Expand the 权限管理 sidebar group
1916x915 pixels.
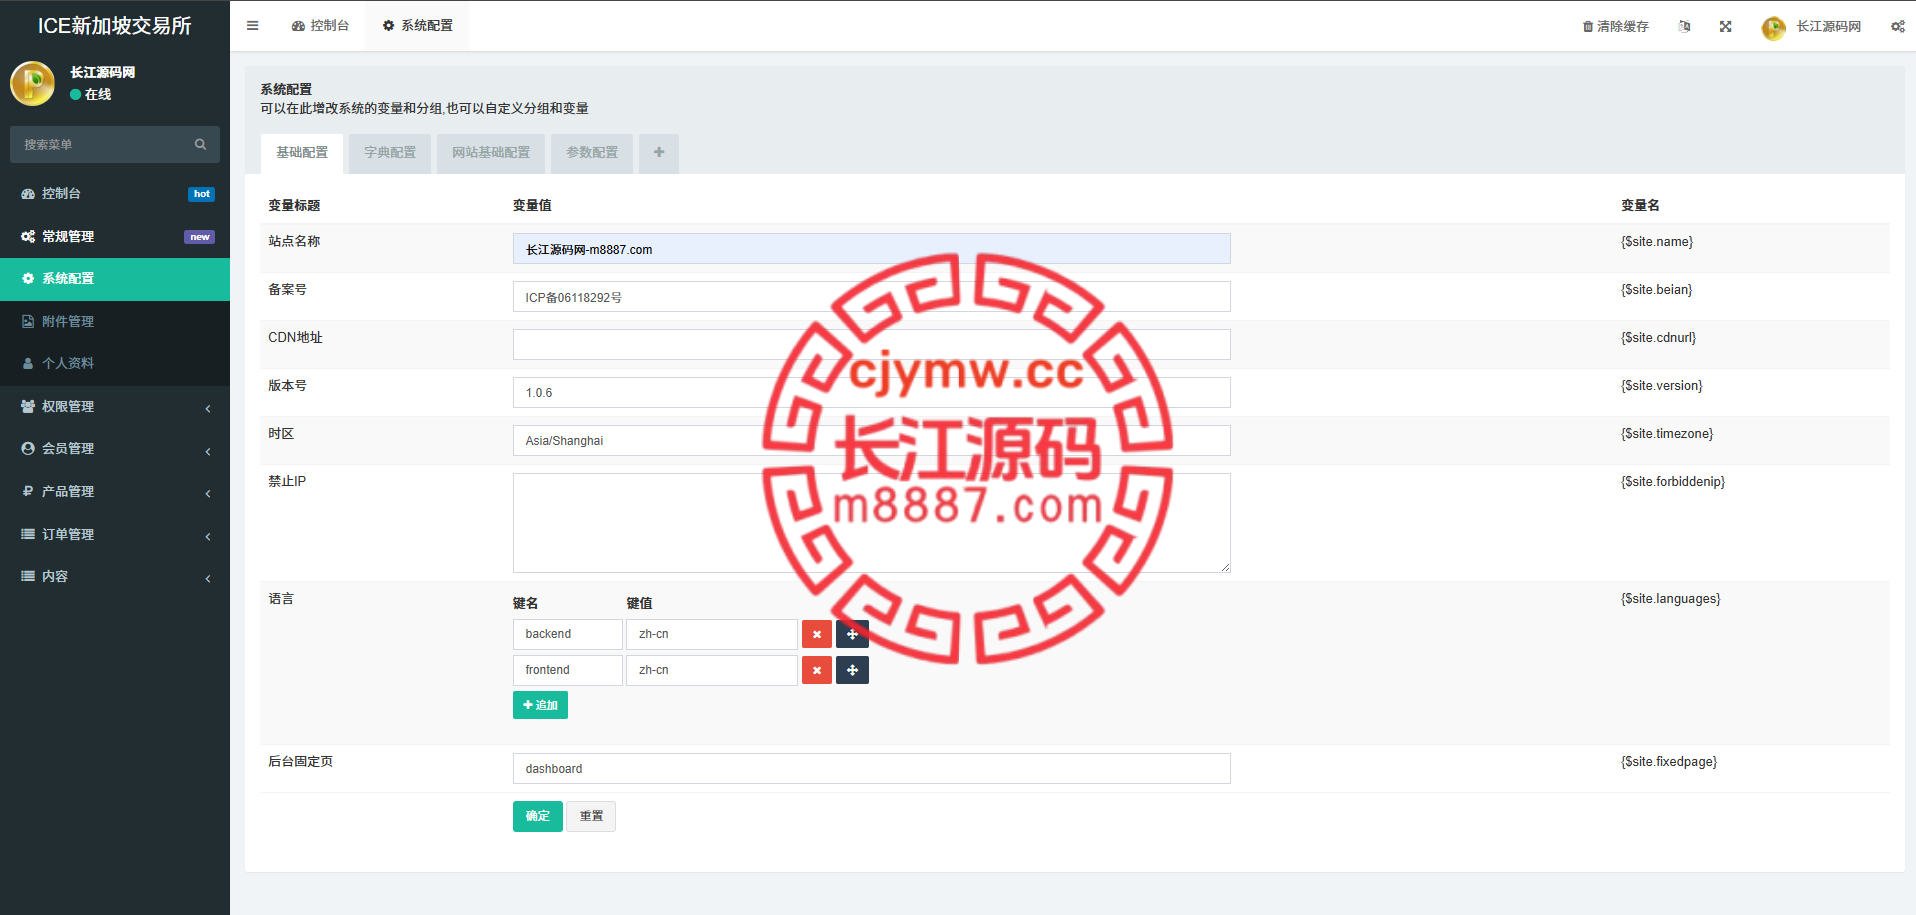(x=115, y=406)
